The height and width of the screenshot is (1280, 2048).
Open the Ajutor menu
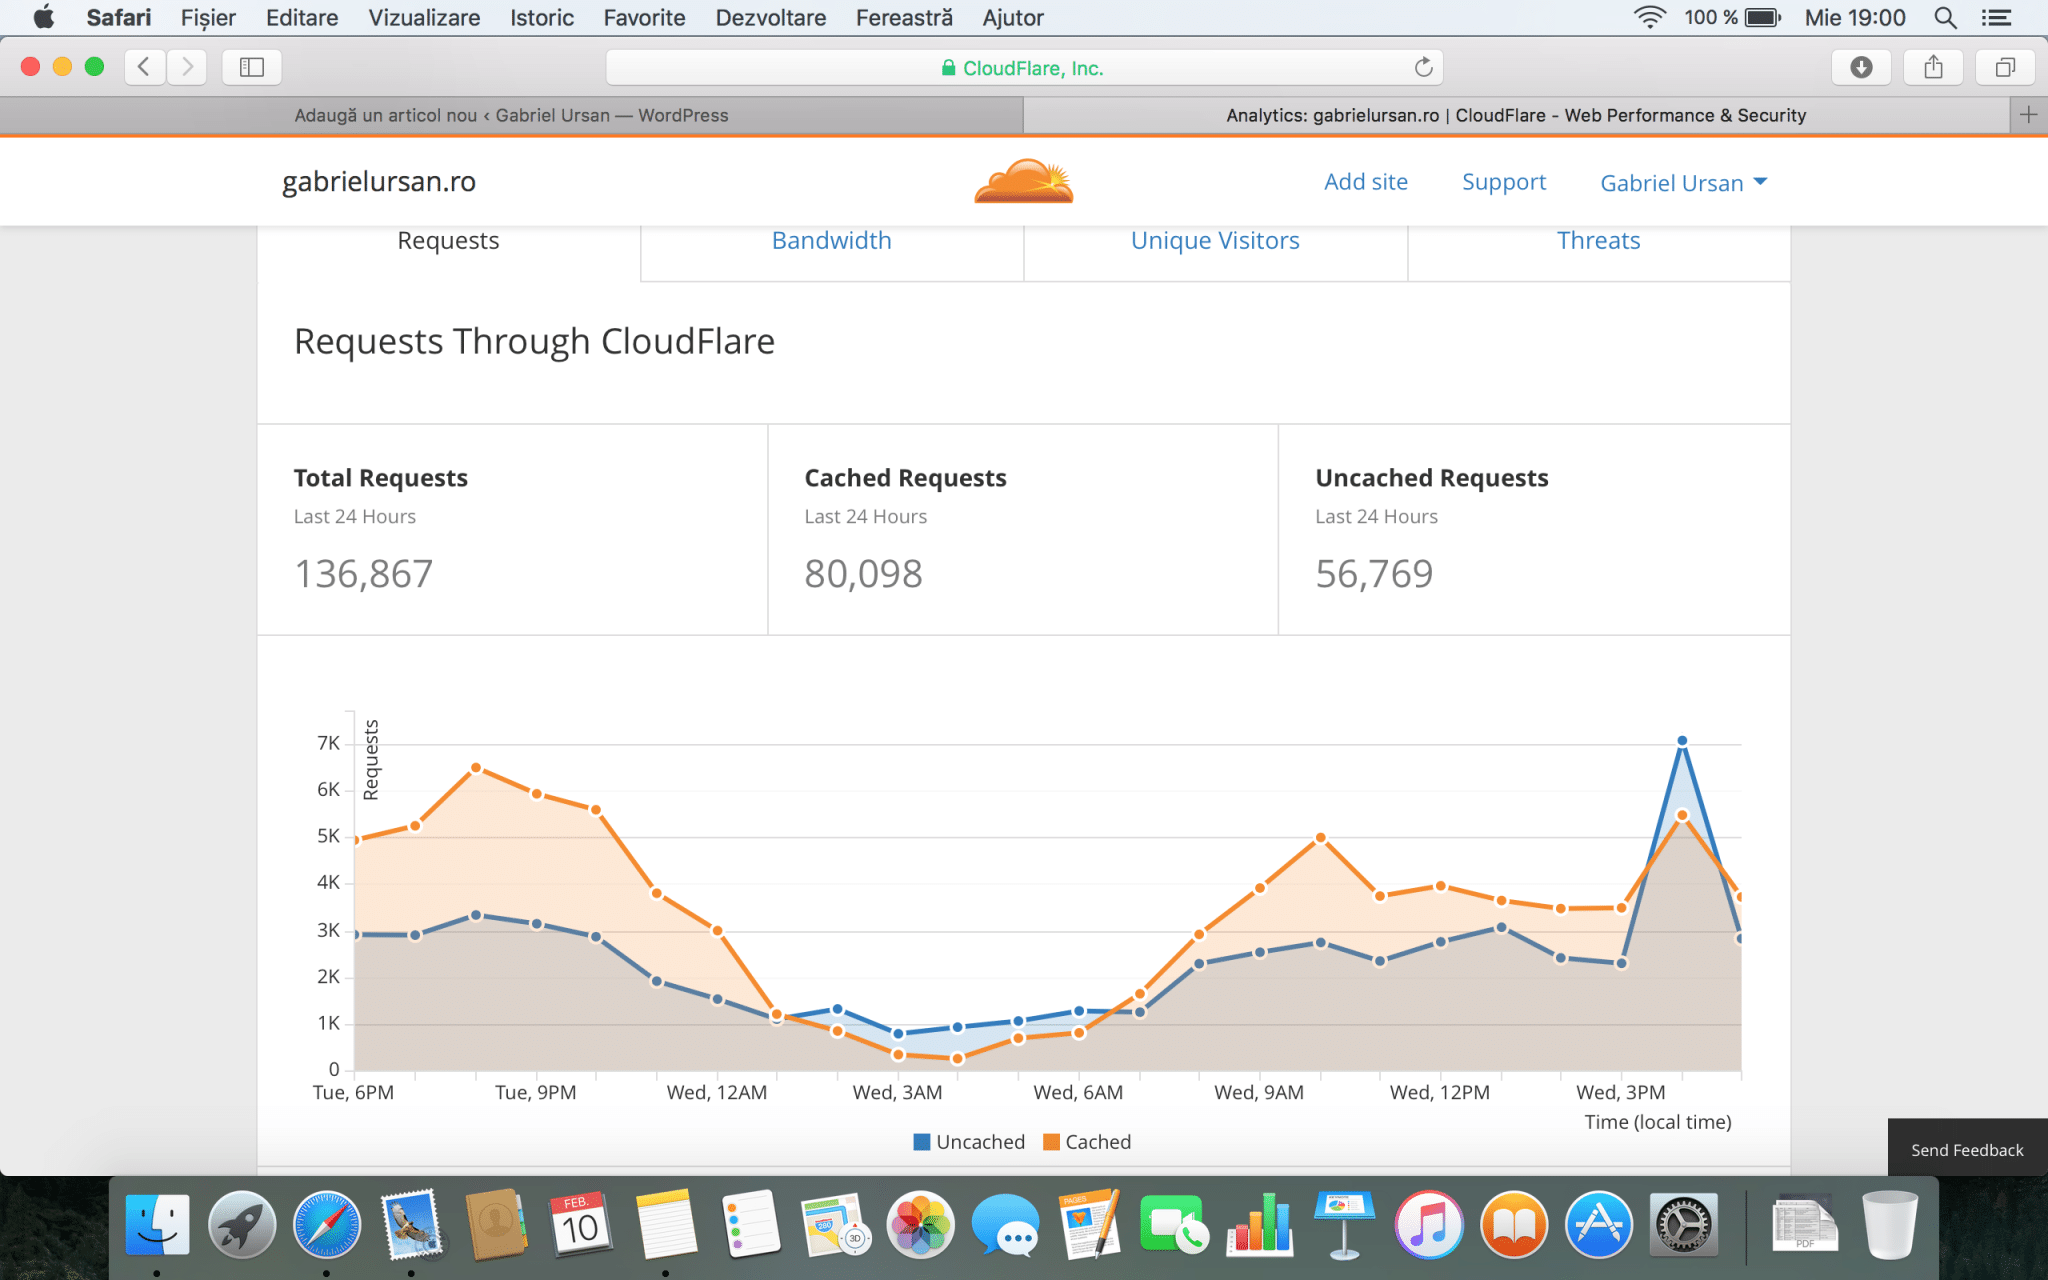coord(1013,17)
